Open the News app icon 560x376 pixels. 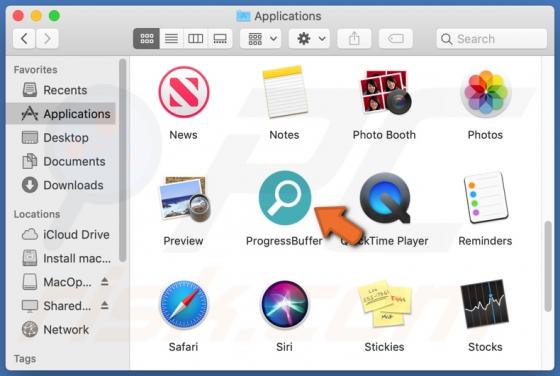pyautogui.click(x=184, y=92)
